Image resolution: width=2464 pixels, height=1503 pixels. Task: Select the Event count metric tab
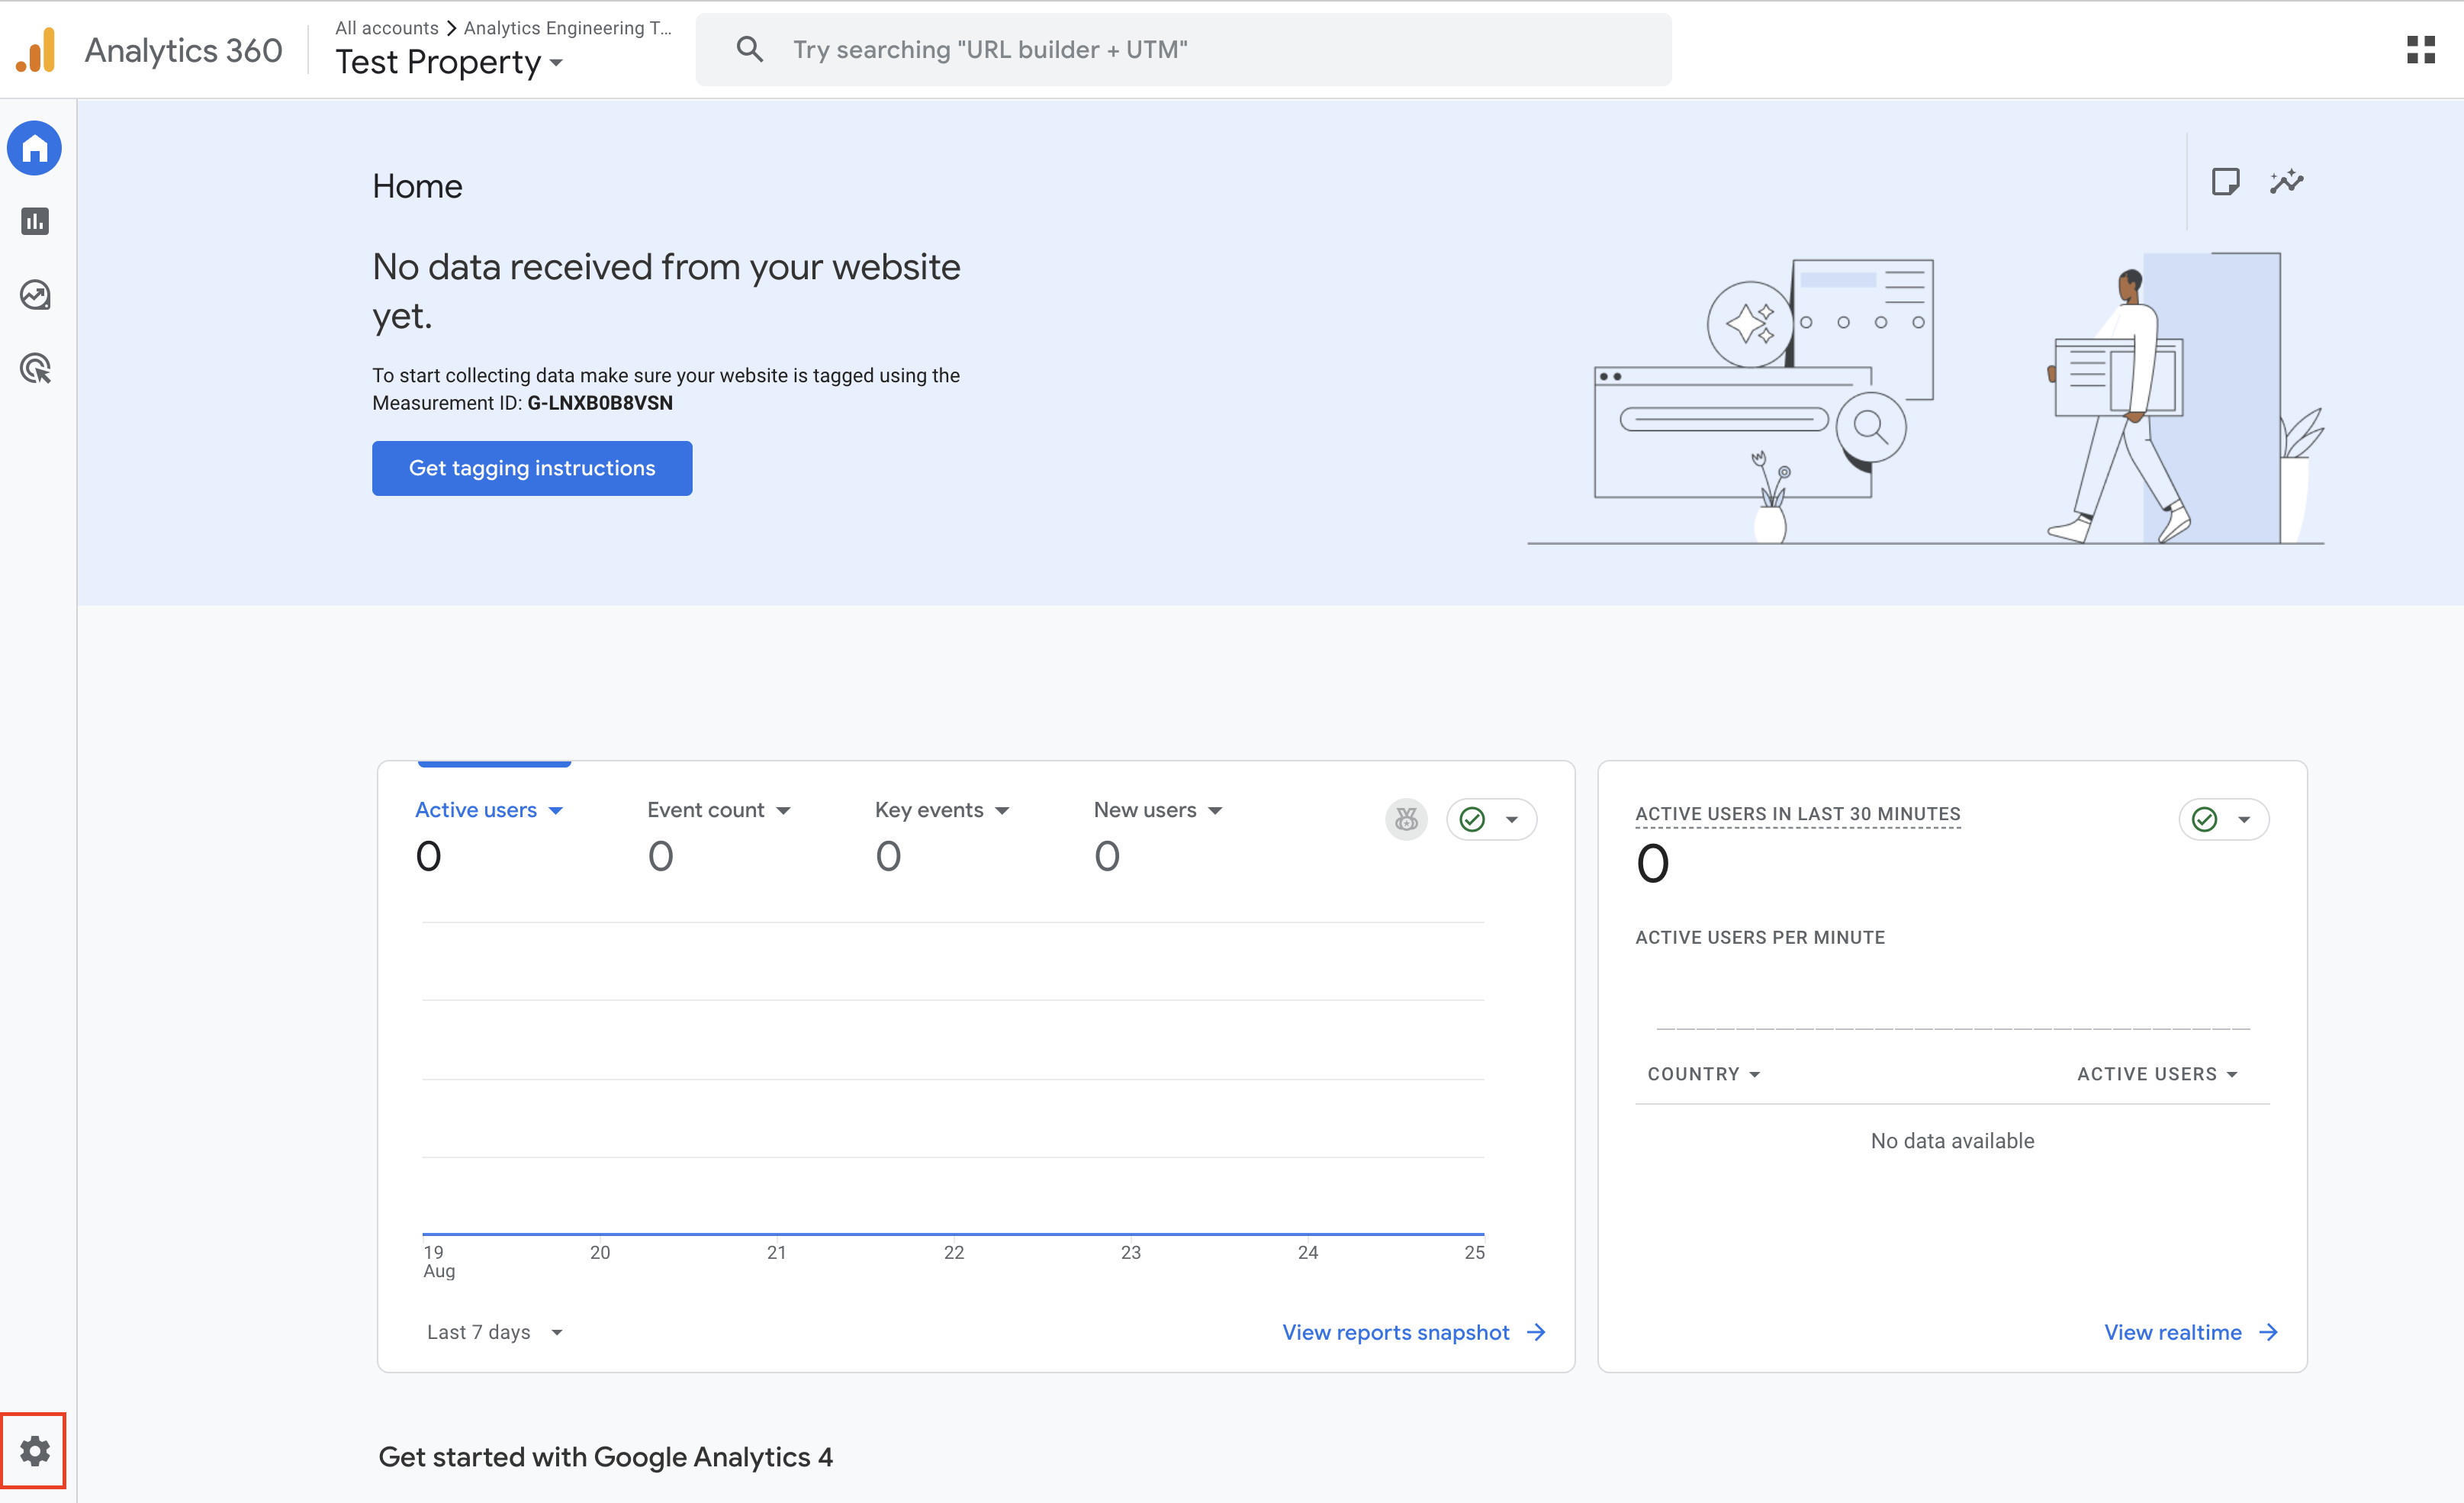pos(718,810)
